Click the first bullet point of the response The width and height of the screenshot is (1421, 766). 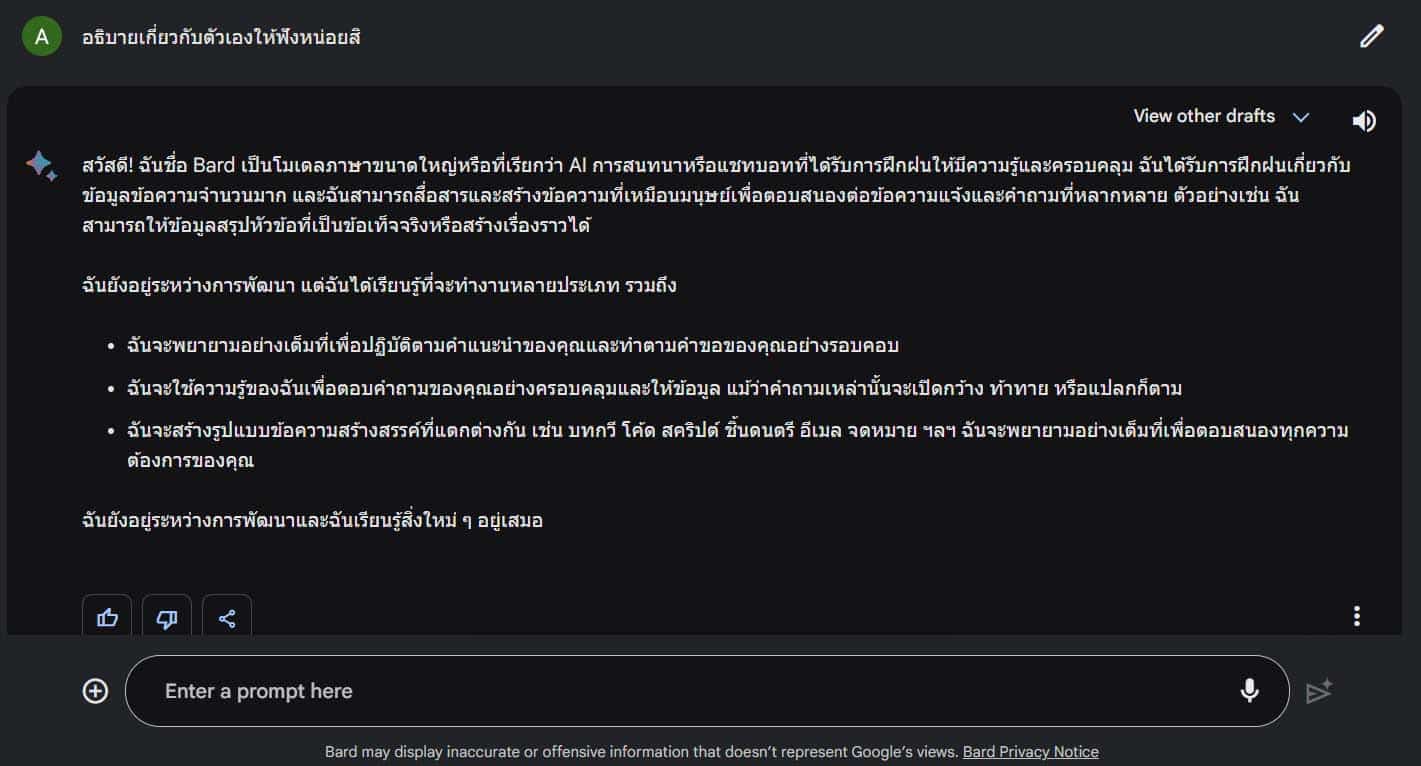(x=513, y=346)
